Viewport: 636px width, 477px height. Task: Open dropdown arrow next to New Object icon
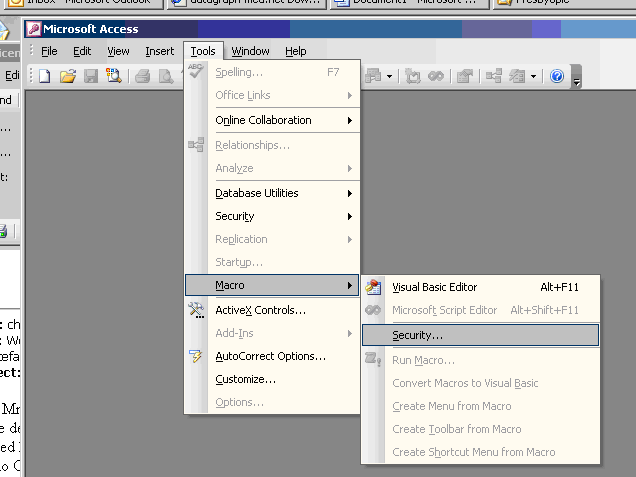533,76
